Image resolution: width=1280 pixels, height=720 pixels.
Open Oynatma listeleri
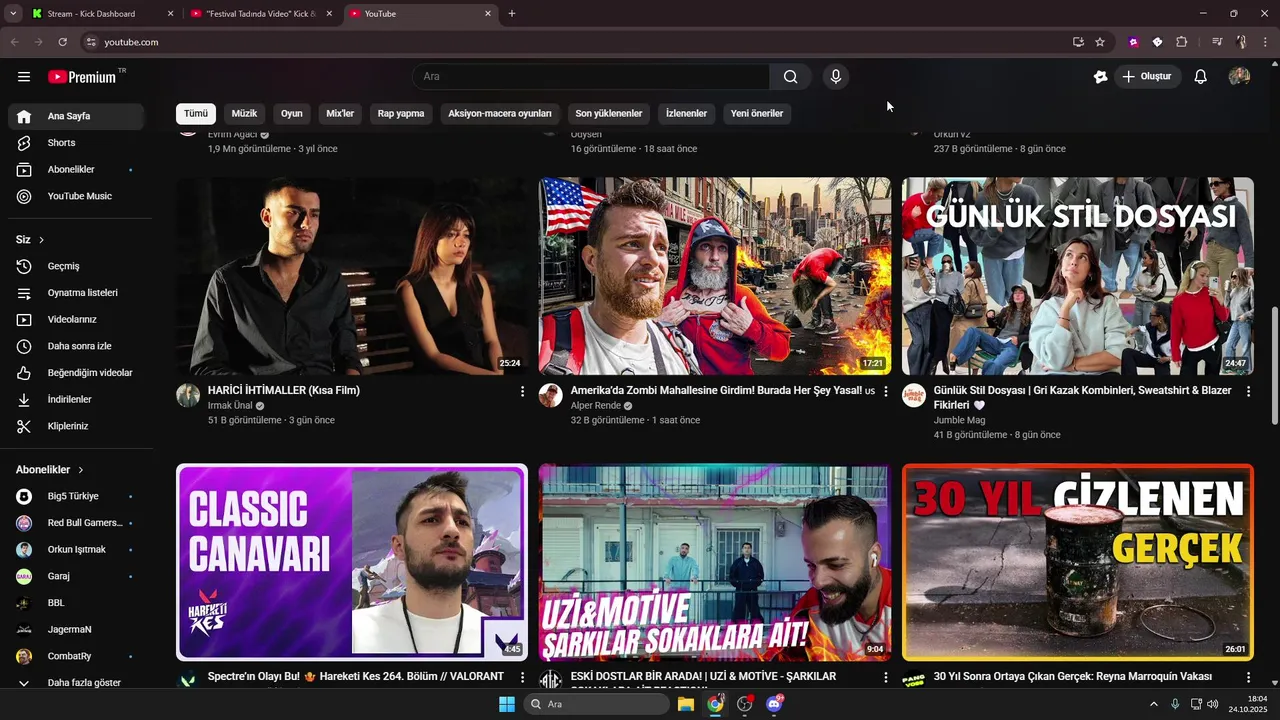coord(76,293)
